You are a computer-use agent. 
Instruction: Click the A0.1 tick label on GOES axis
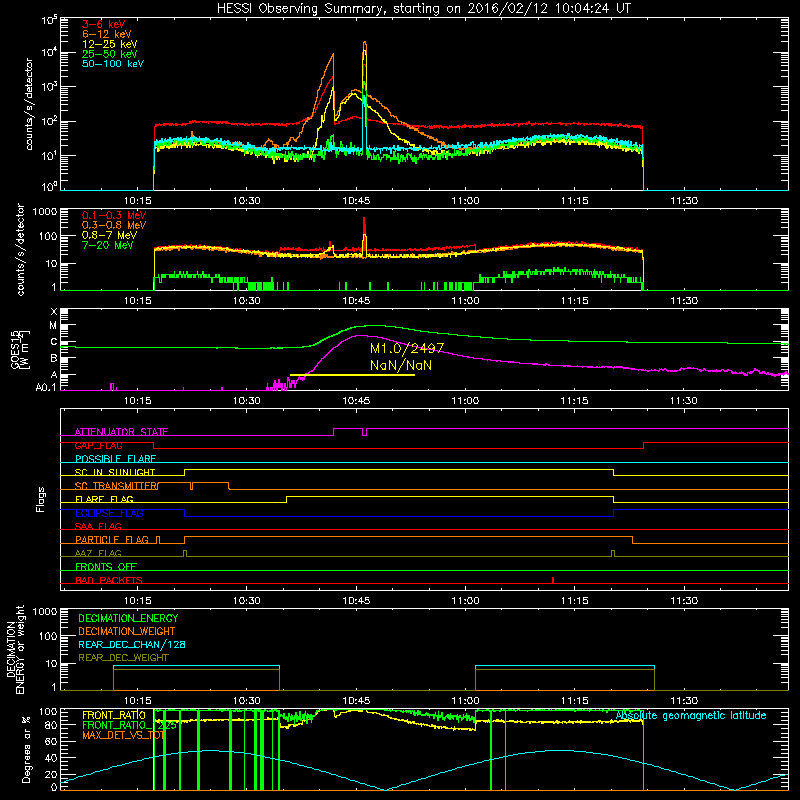pyautogui.click(x=46, y=388)
